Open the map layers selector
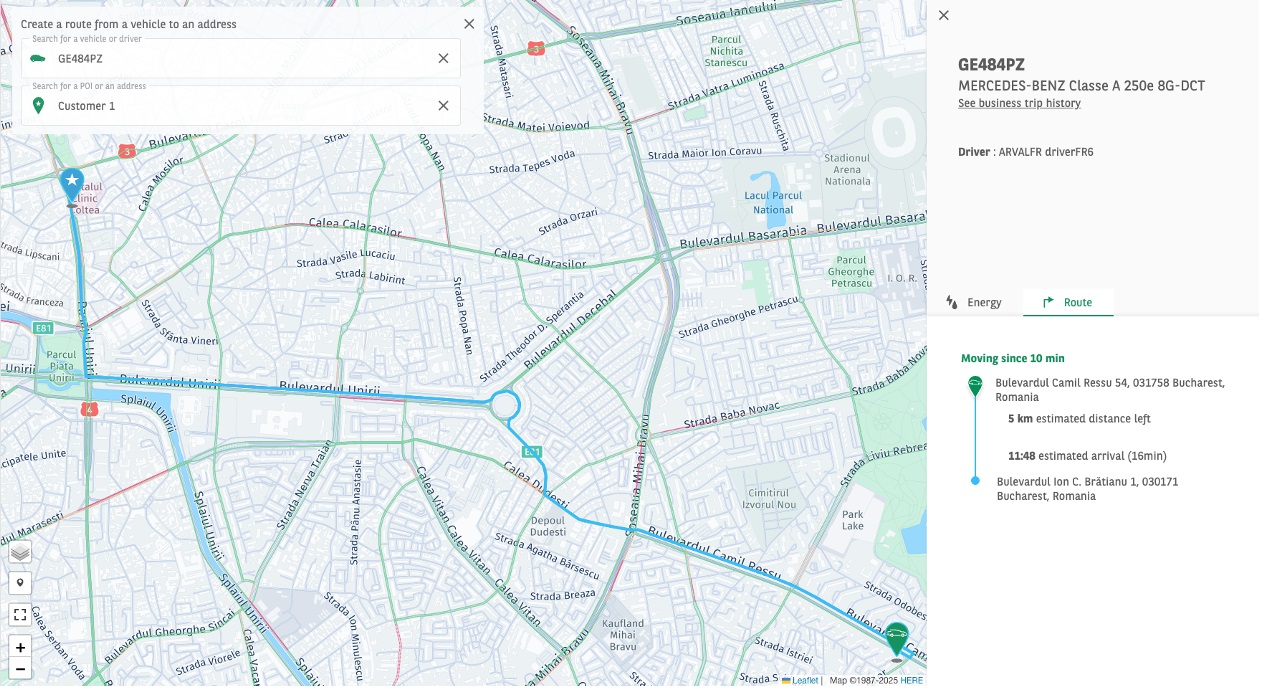The image size is (1261, 688). [20, 551]
